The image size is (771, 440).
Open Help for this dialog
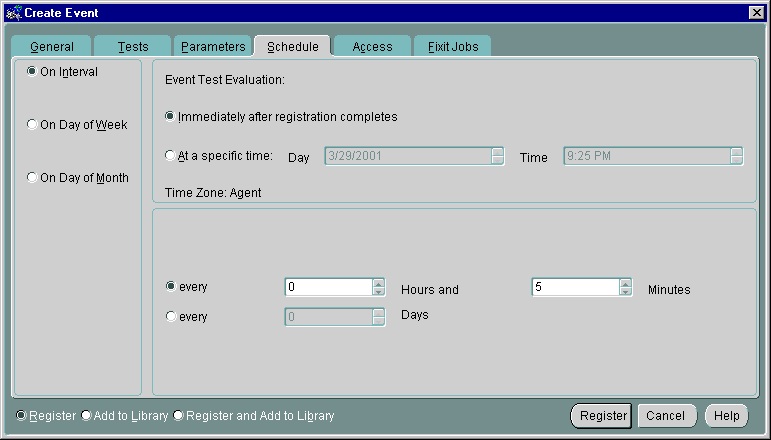tap(726, 415)
